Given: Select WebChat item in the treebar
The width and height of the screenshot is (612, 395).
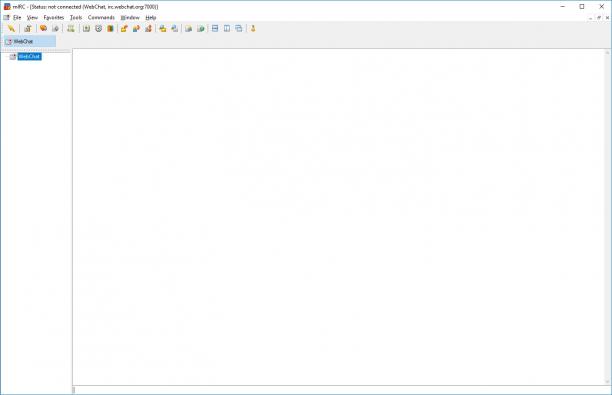Looking at the screenshot, I should coord(29,57).
